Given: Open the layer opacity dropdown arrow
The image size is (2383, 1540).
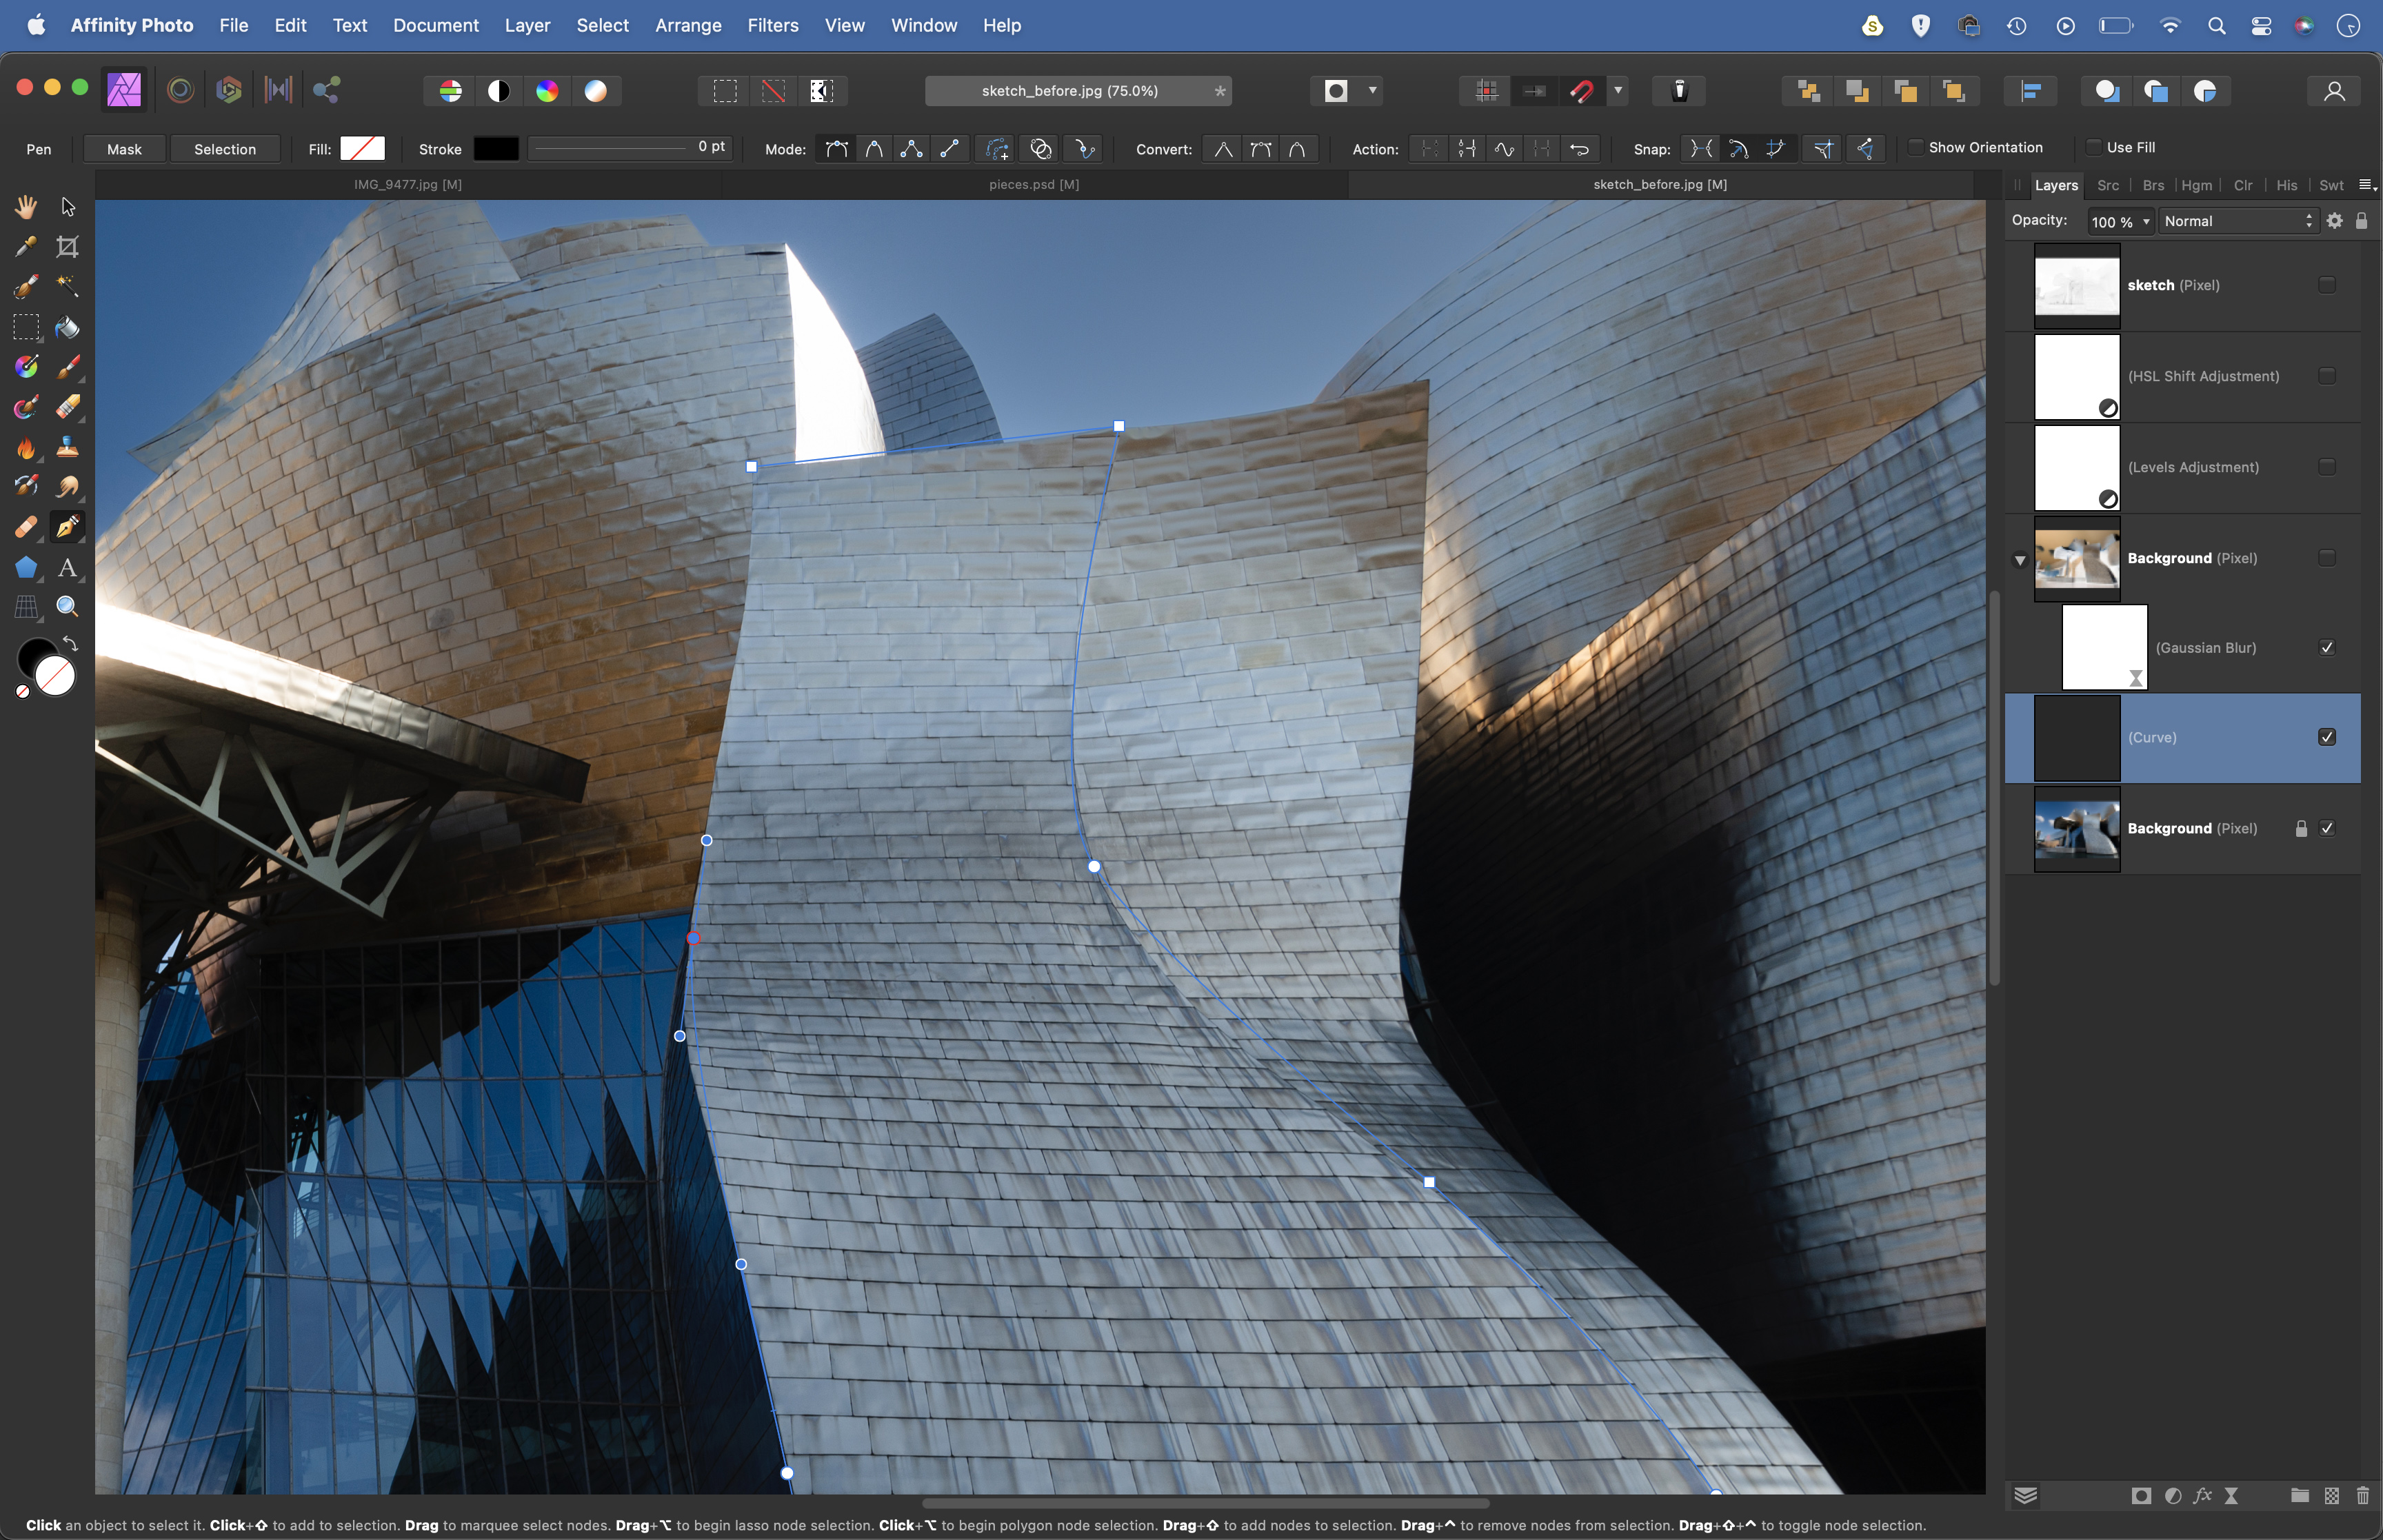Looking at the screenshot, I should coord(2146,222).
